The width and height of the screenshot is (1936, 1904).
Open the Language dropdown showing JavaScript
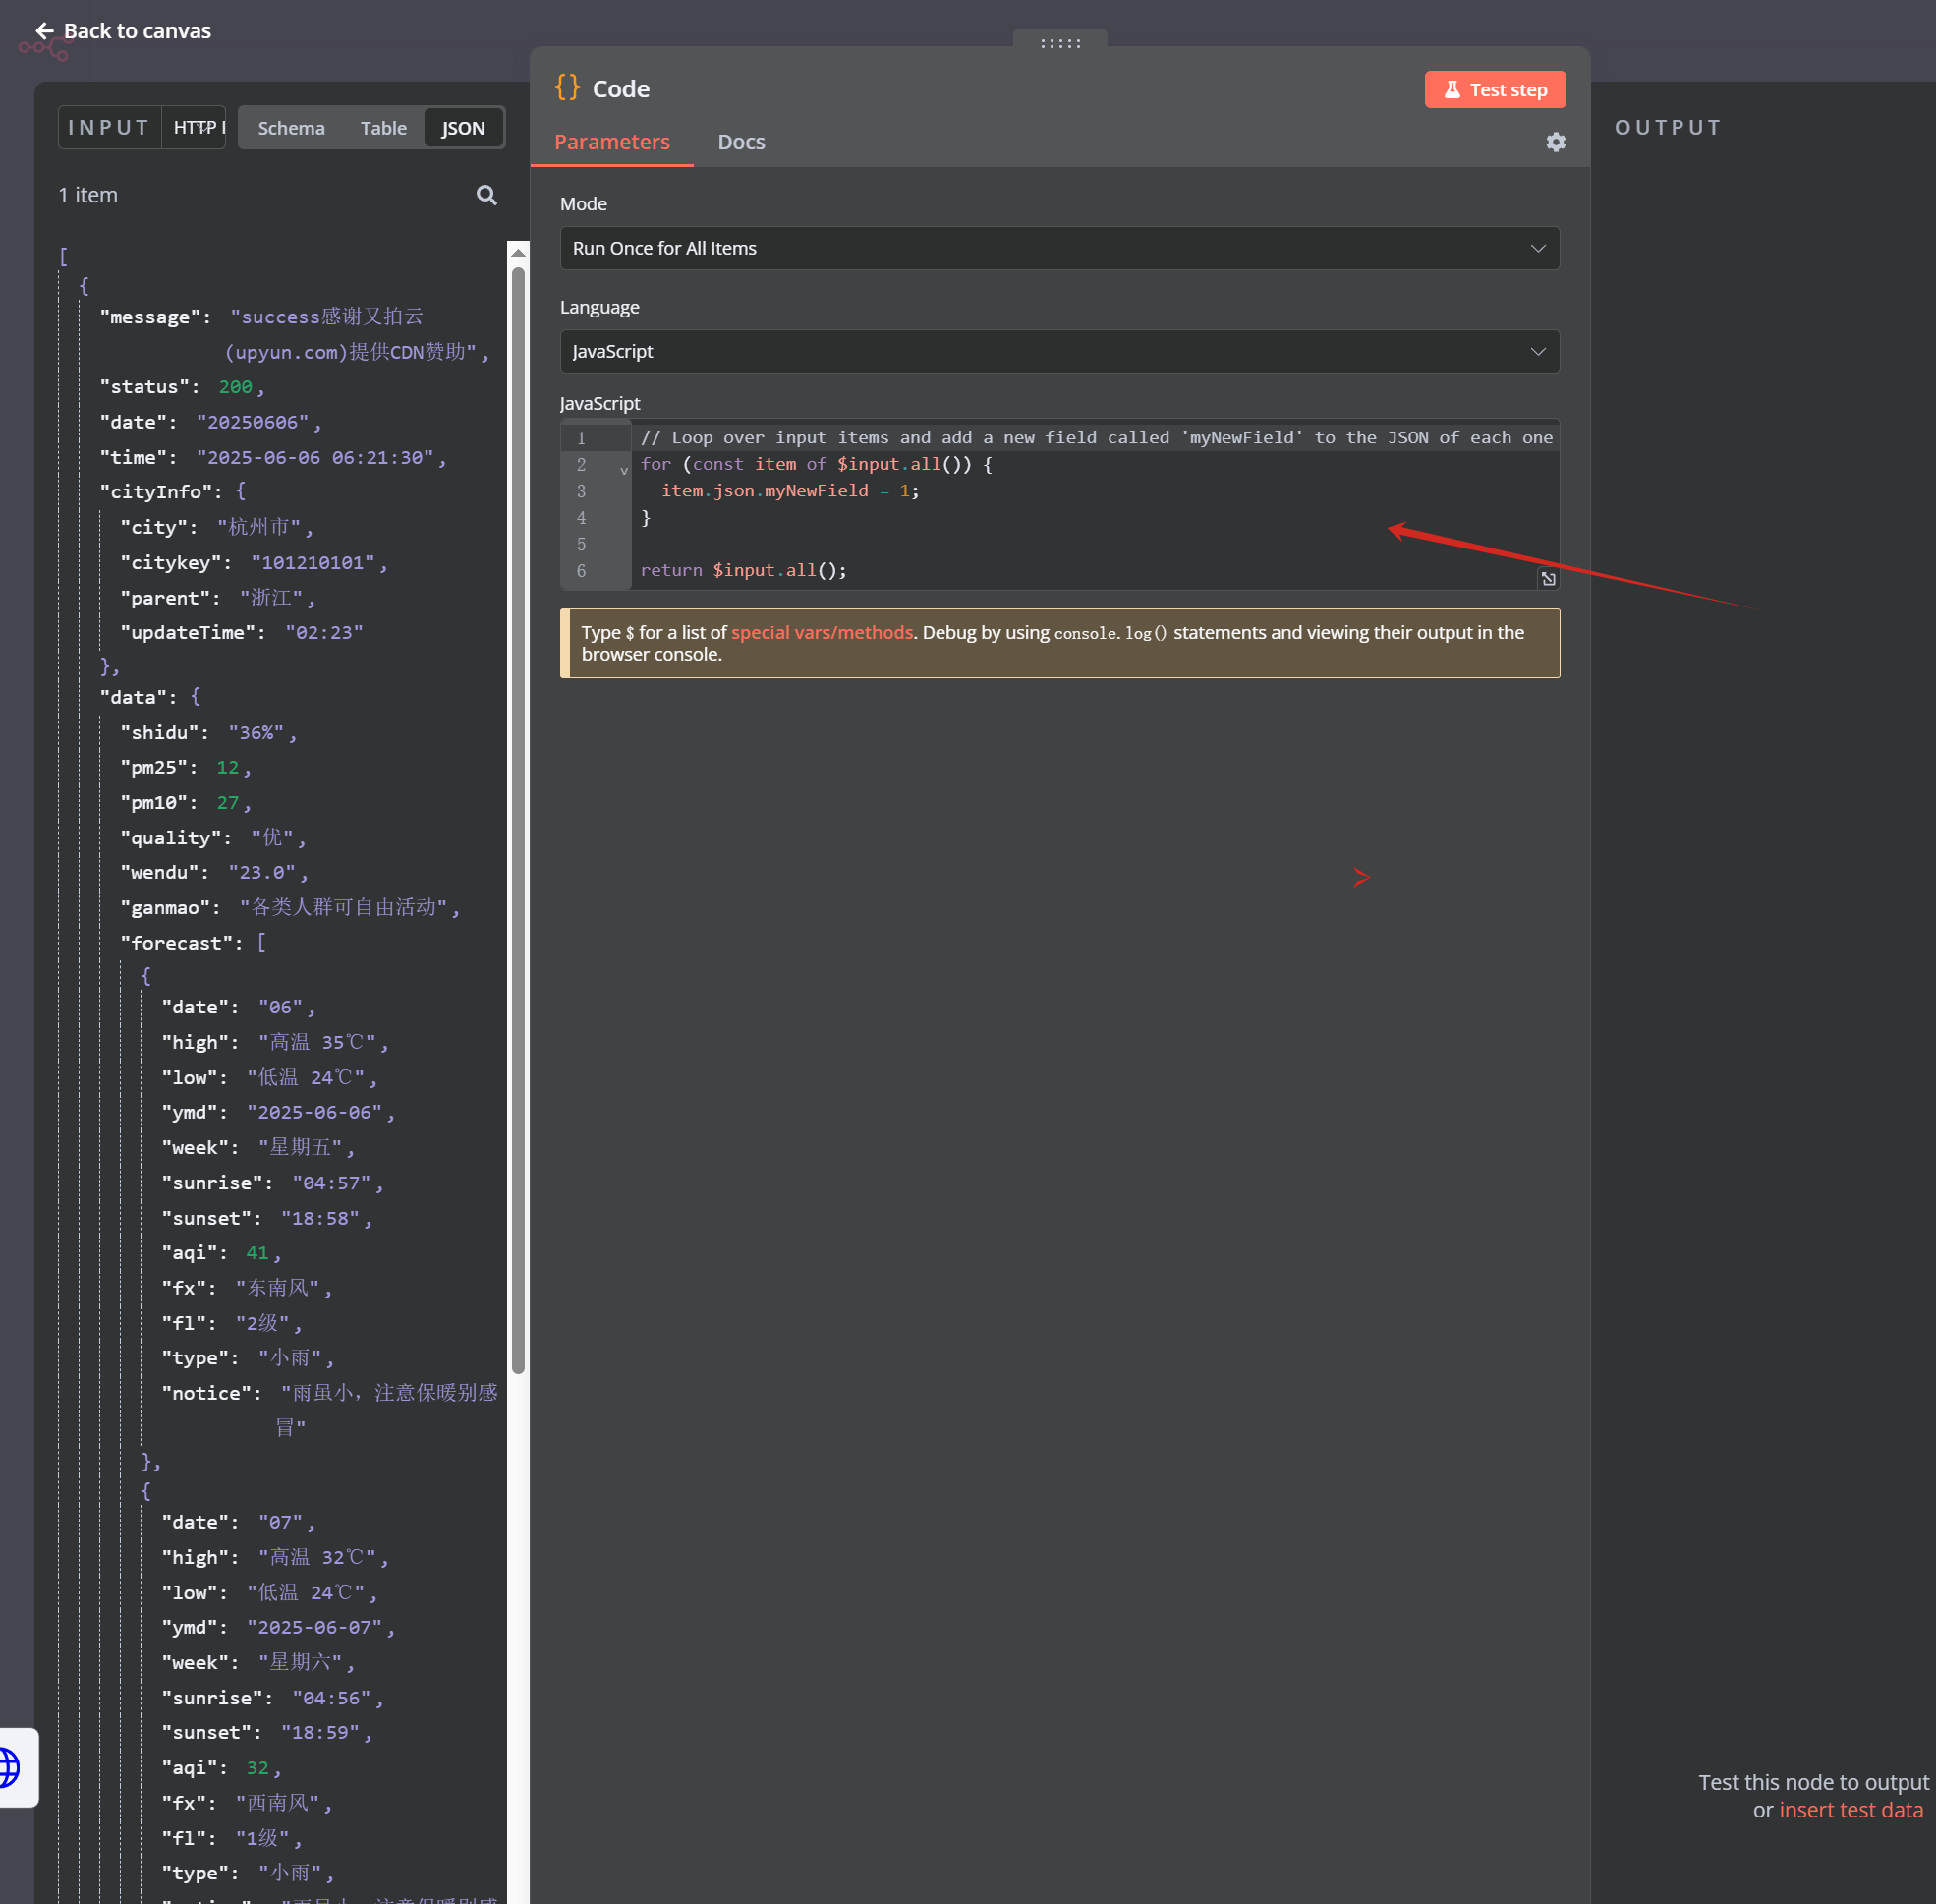pyautogui.click(x=1059, y=351)
